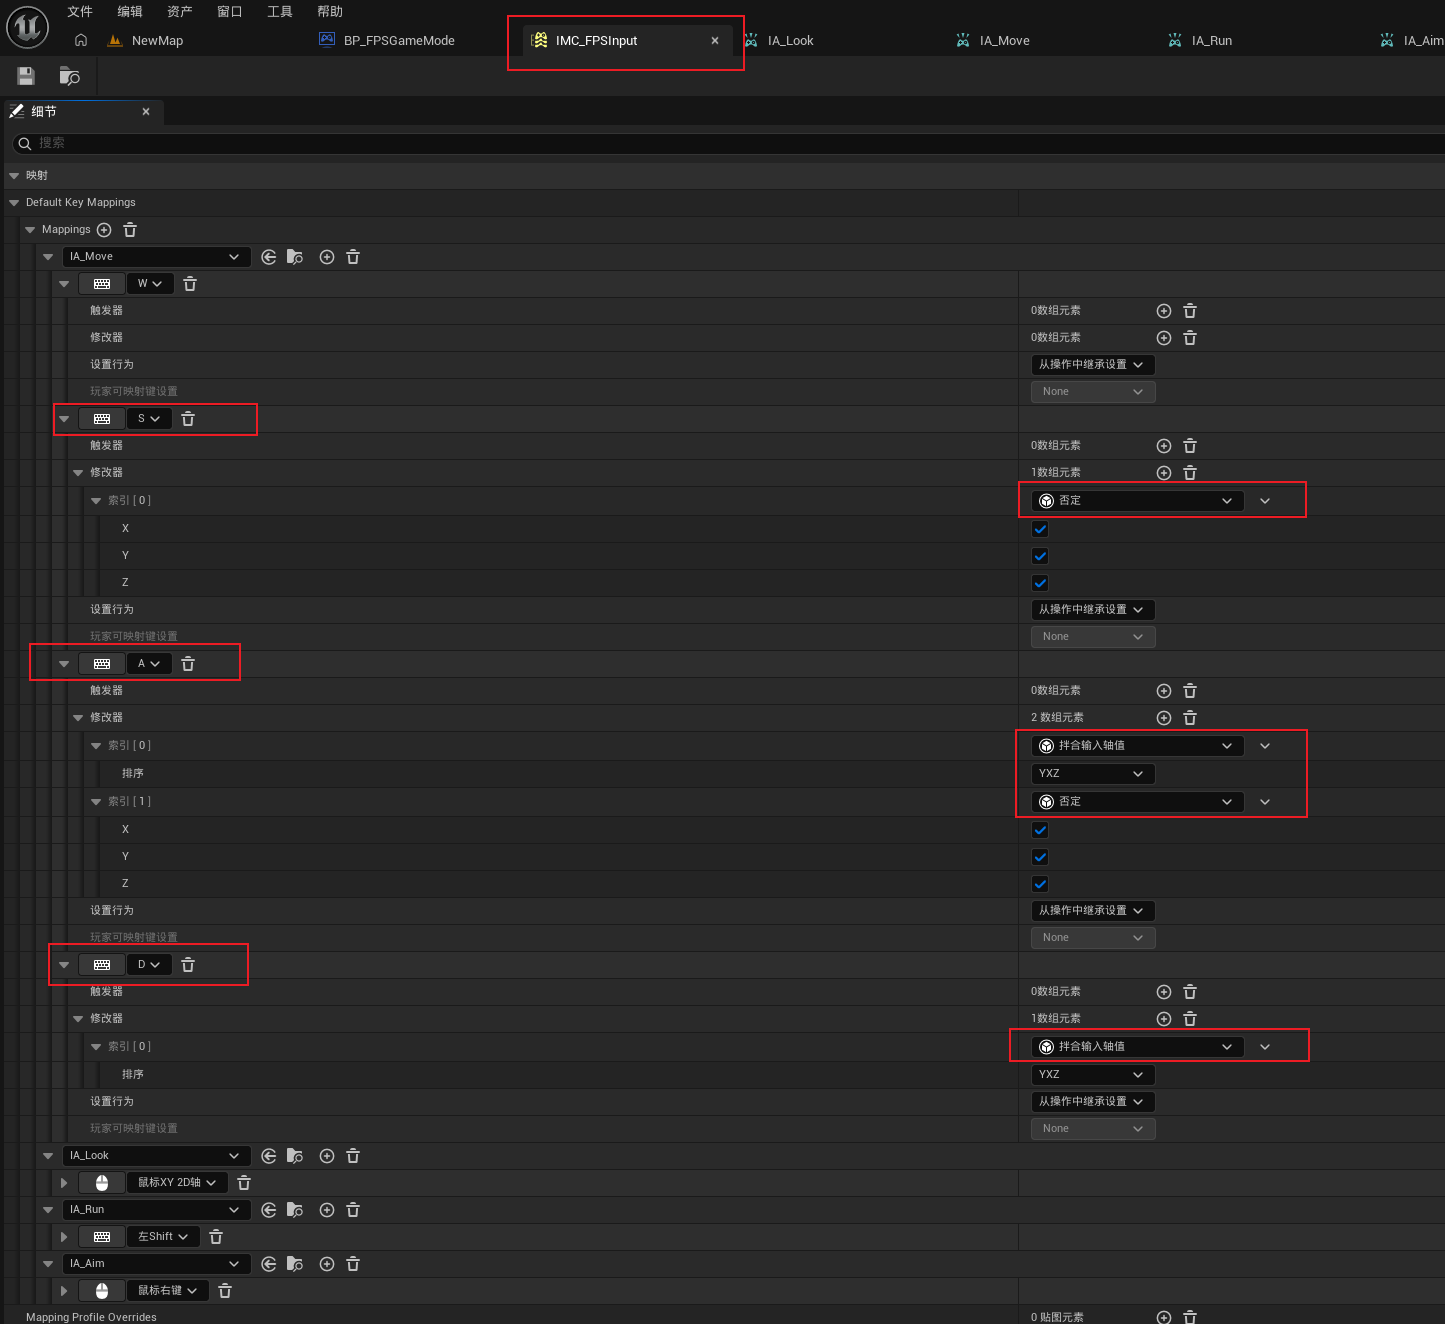Open the 帮助 menu

pos(330,12)
